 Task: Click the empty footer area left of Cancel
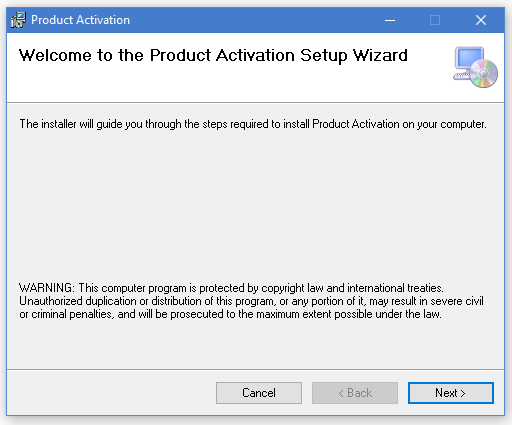tap(110, 393)
